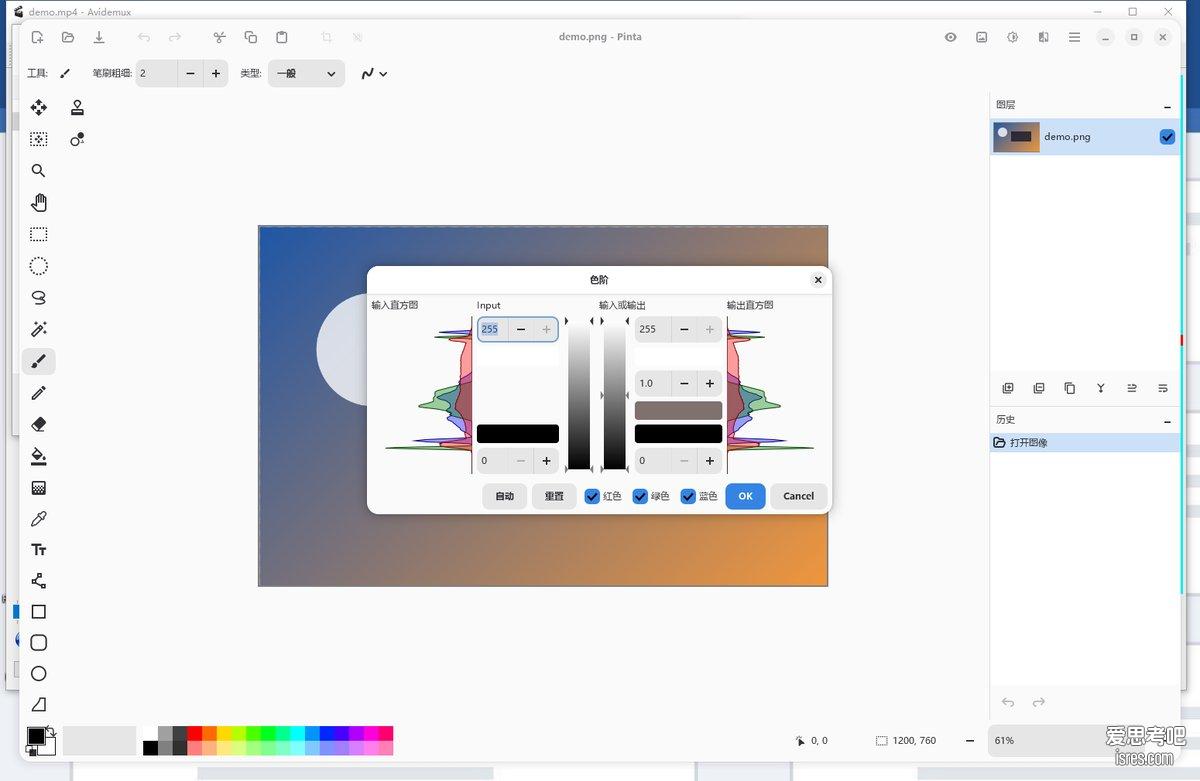Choose the Magic Wand tool
Image resolution: width=1200 pixels, height=781 pixels.
[39, 330]
